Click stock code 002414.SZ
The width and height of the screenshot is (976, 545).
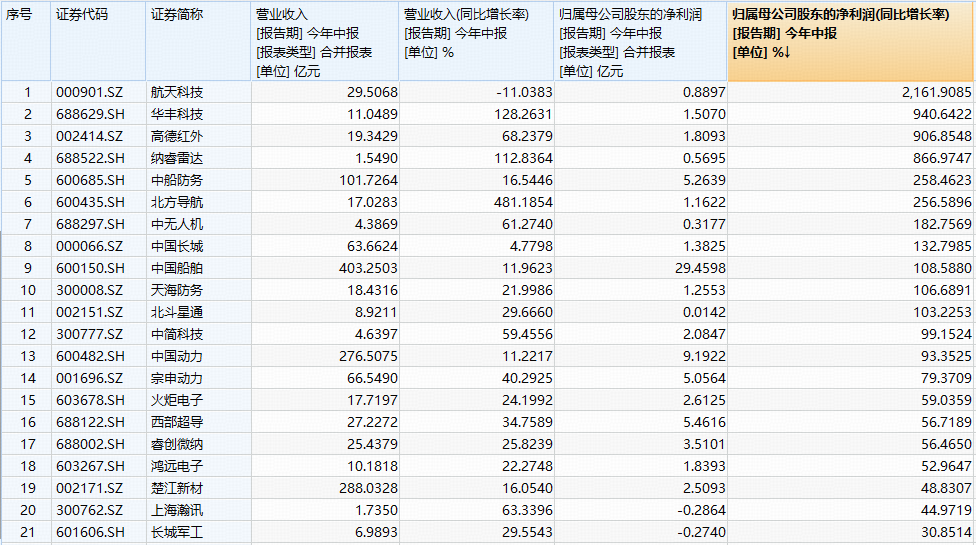90,136
